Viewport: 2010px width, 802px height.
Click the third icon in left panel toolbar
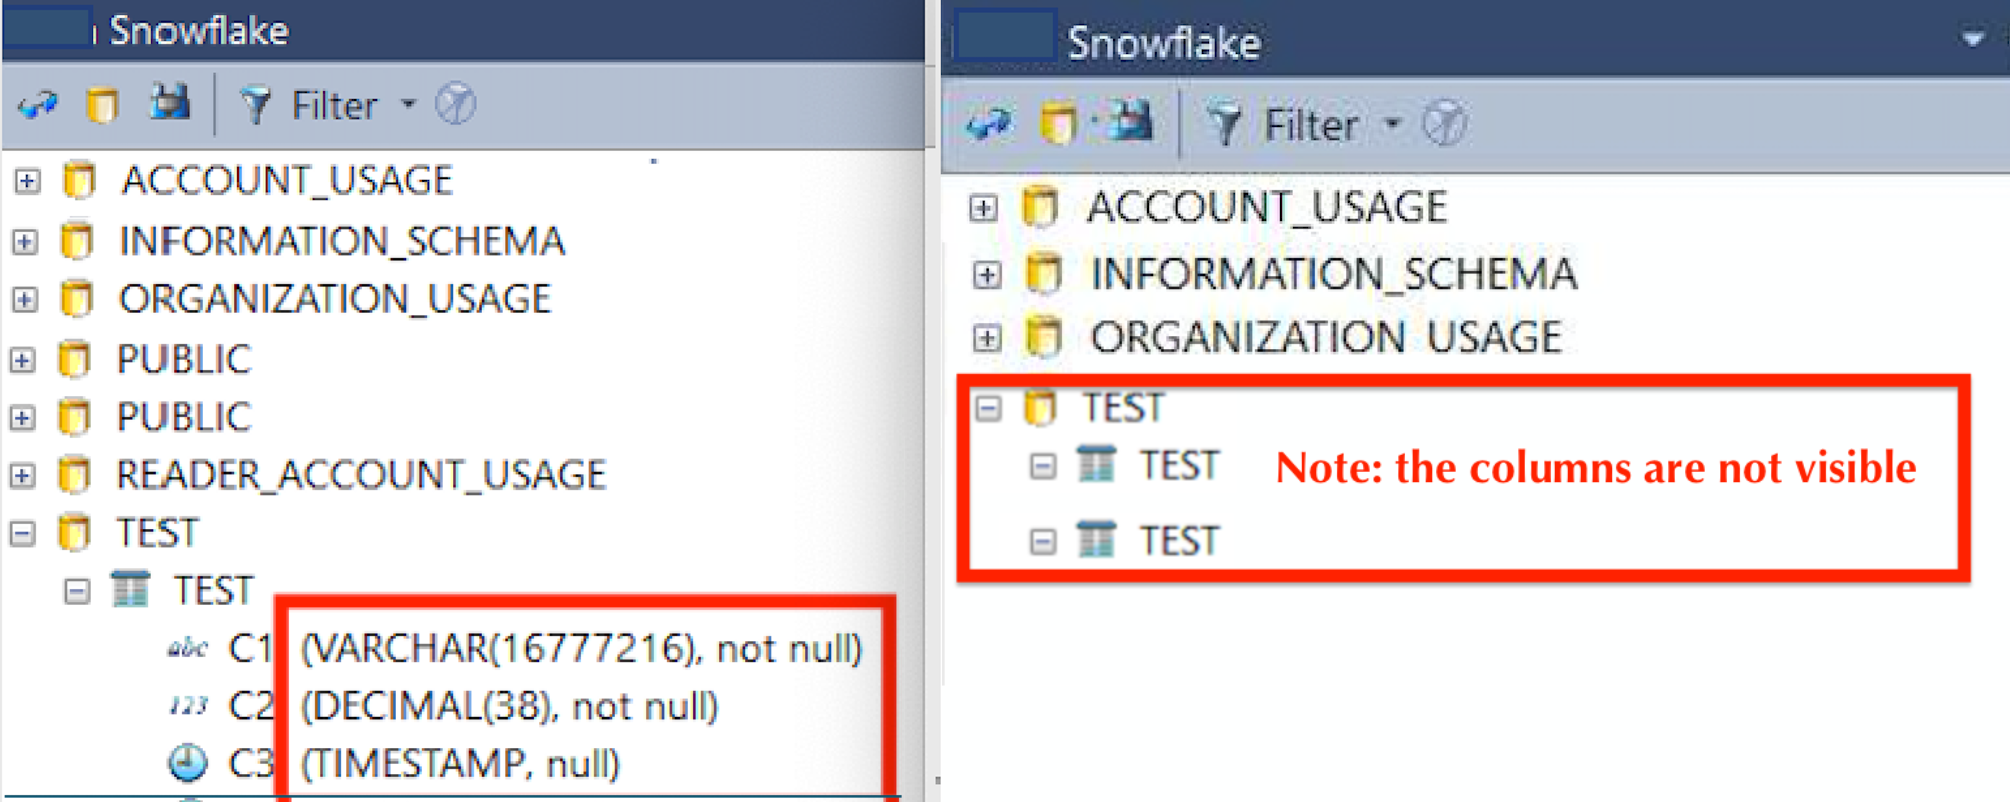[169, 103]
